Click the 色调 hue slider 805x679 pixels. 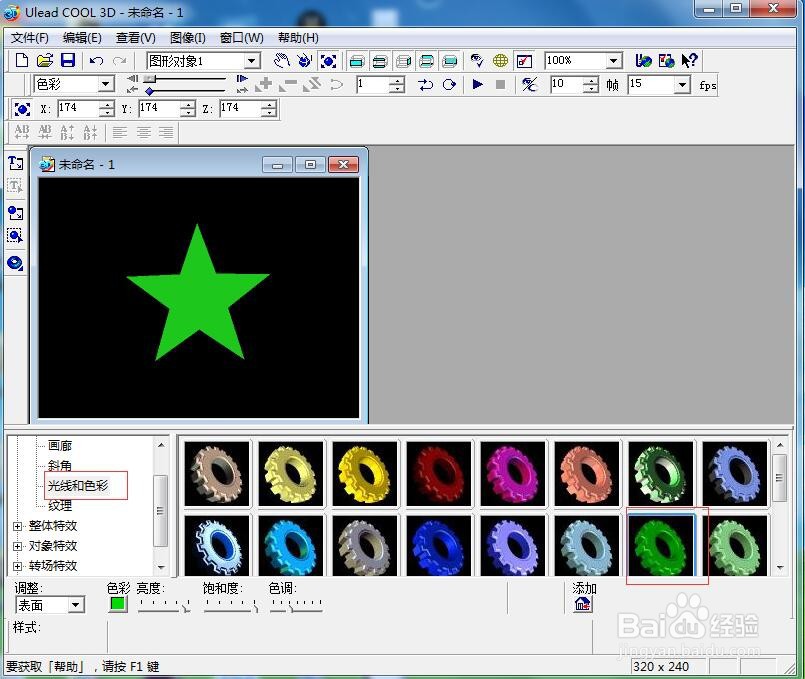click(x=296, y=606)
